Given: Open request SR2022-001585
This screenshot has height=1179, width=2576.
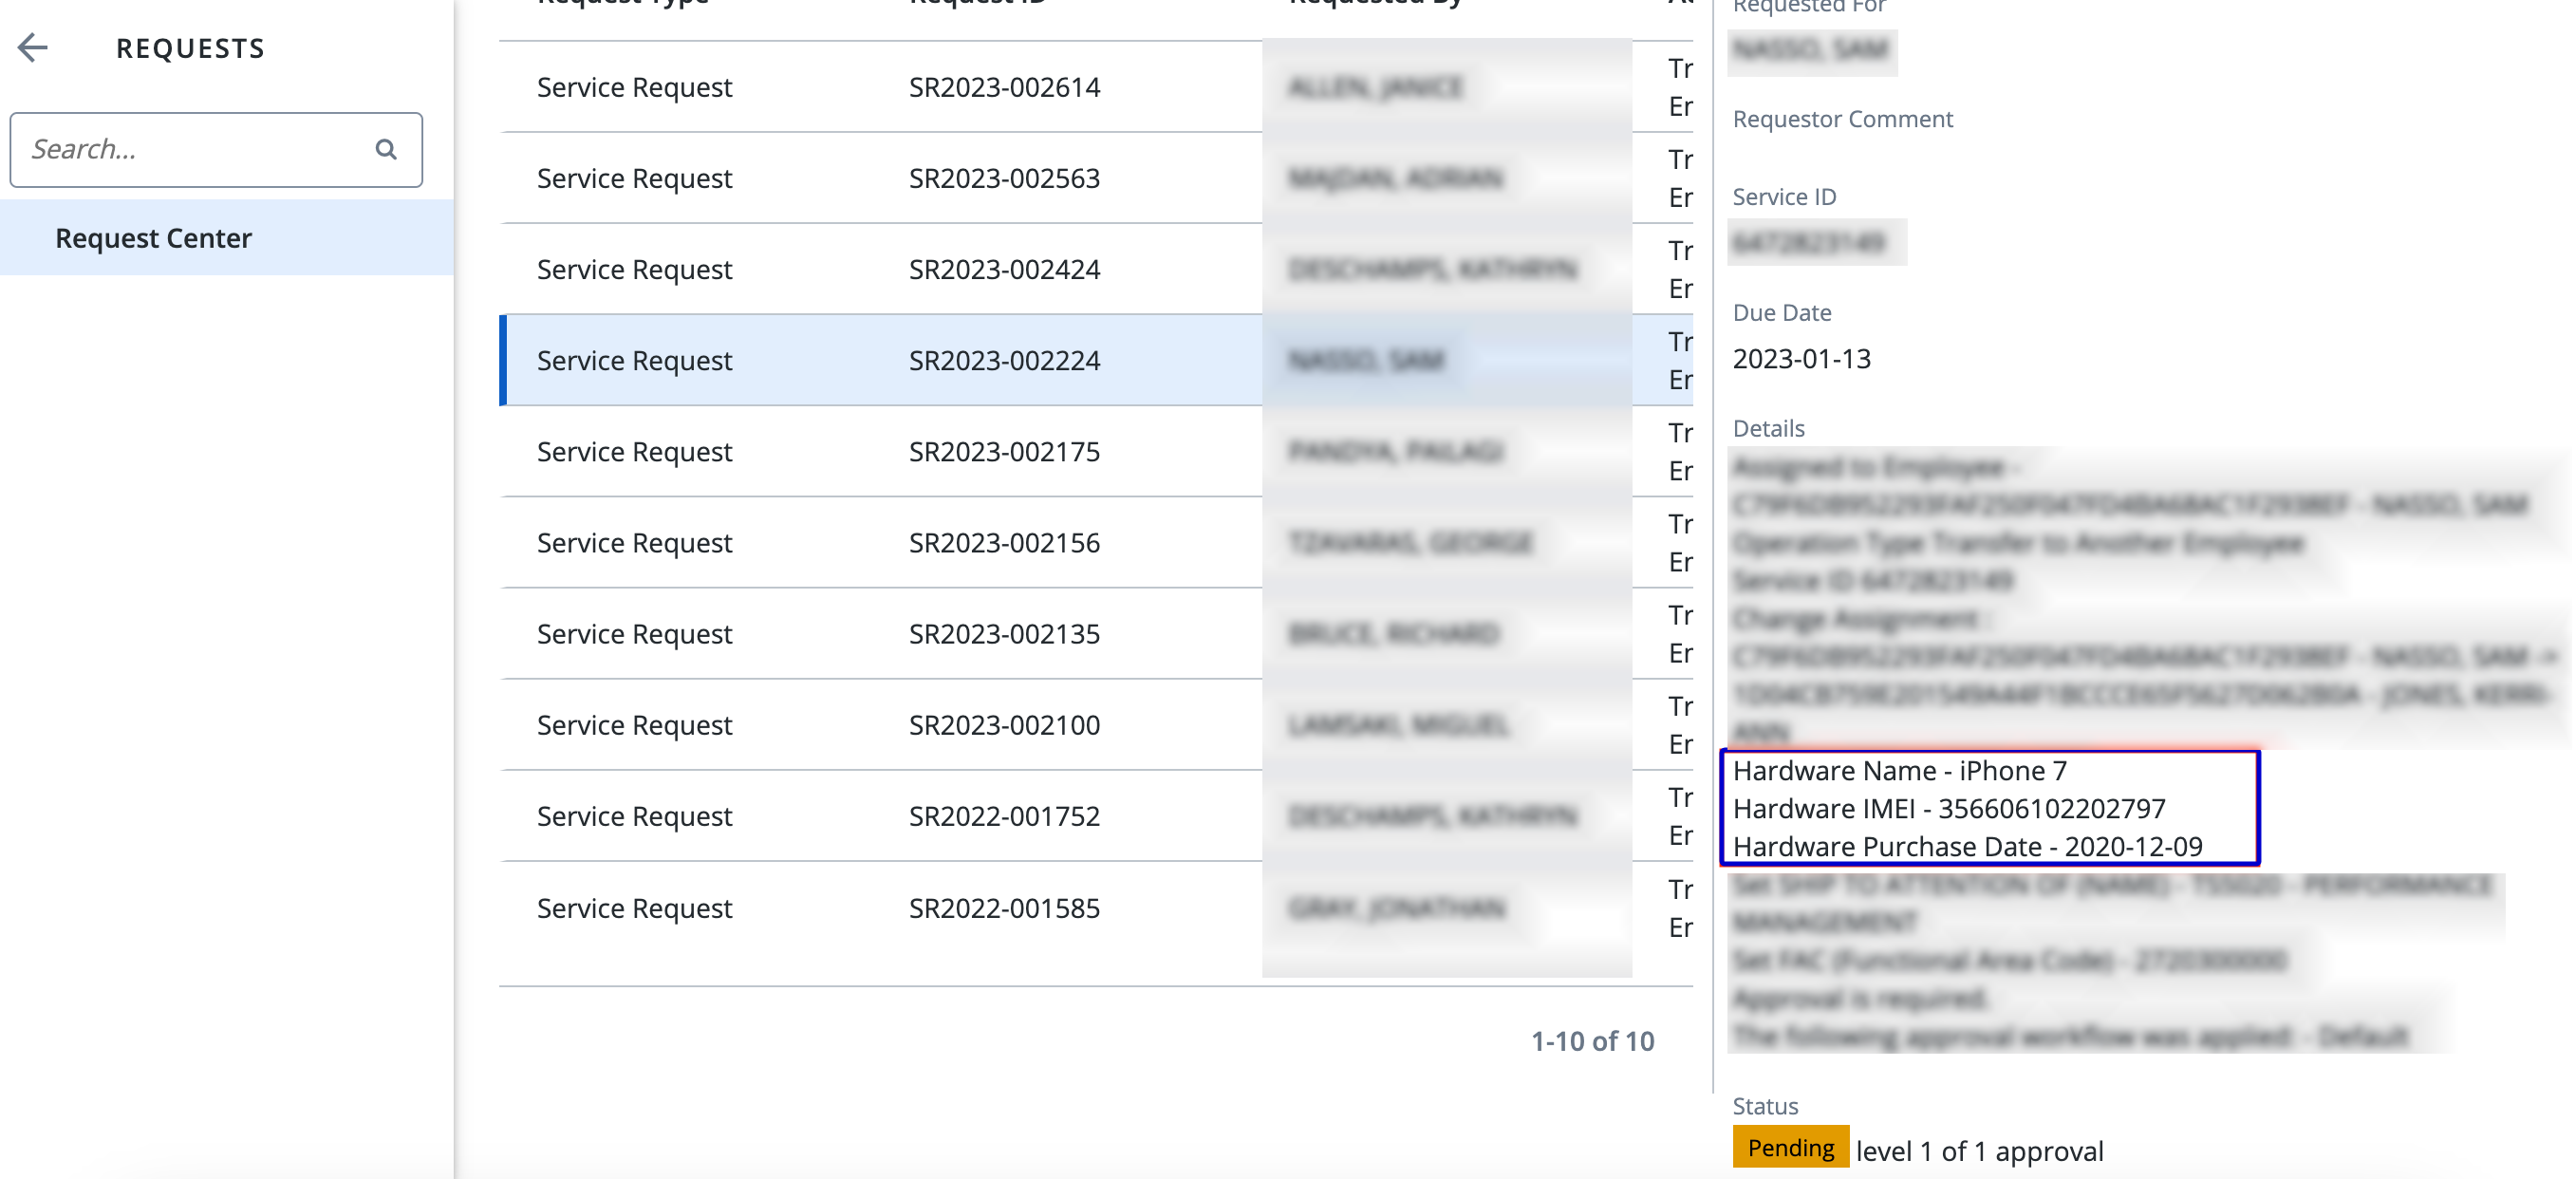Looking at the screenshot, I should pyautogui.click(x=1003, y=908).
